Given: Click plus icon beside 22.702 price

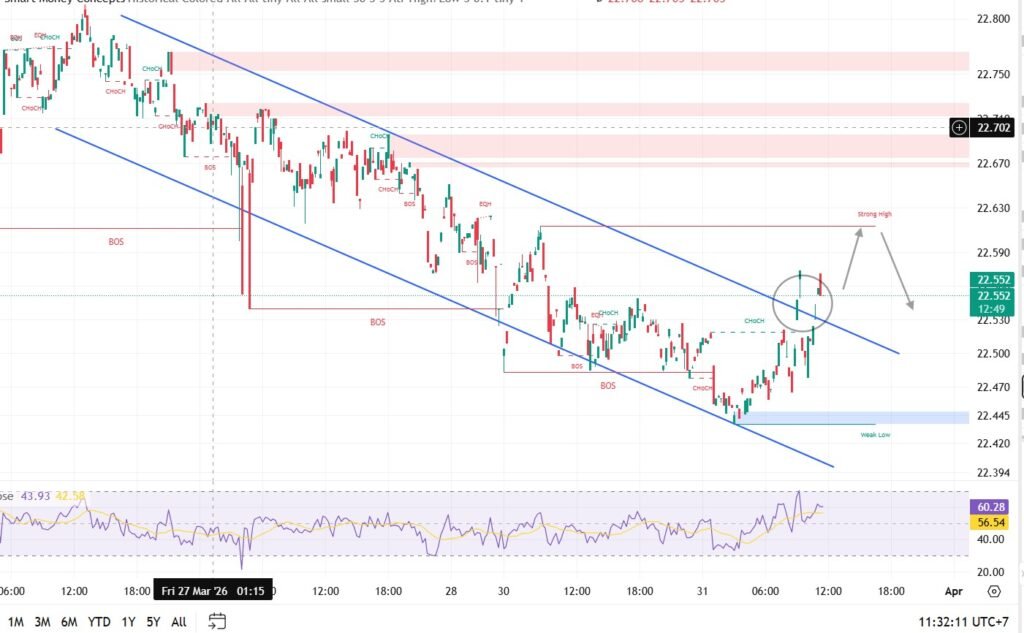Looking at the screenshot, I should [x=959, y=127].
